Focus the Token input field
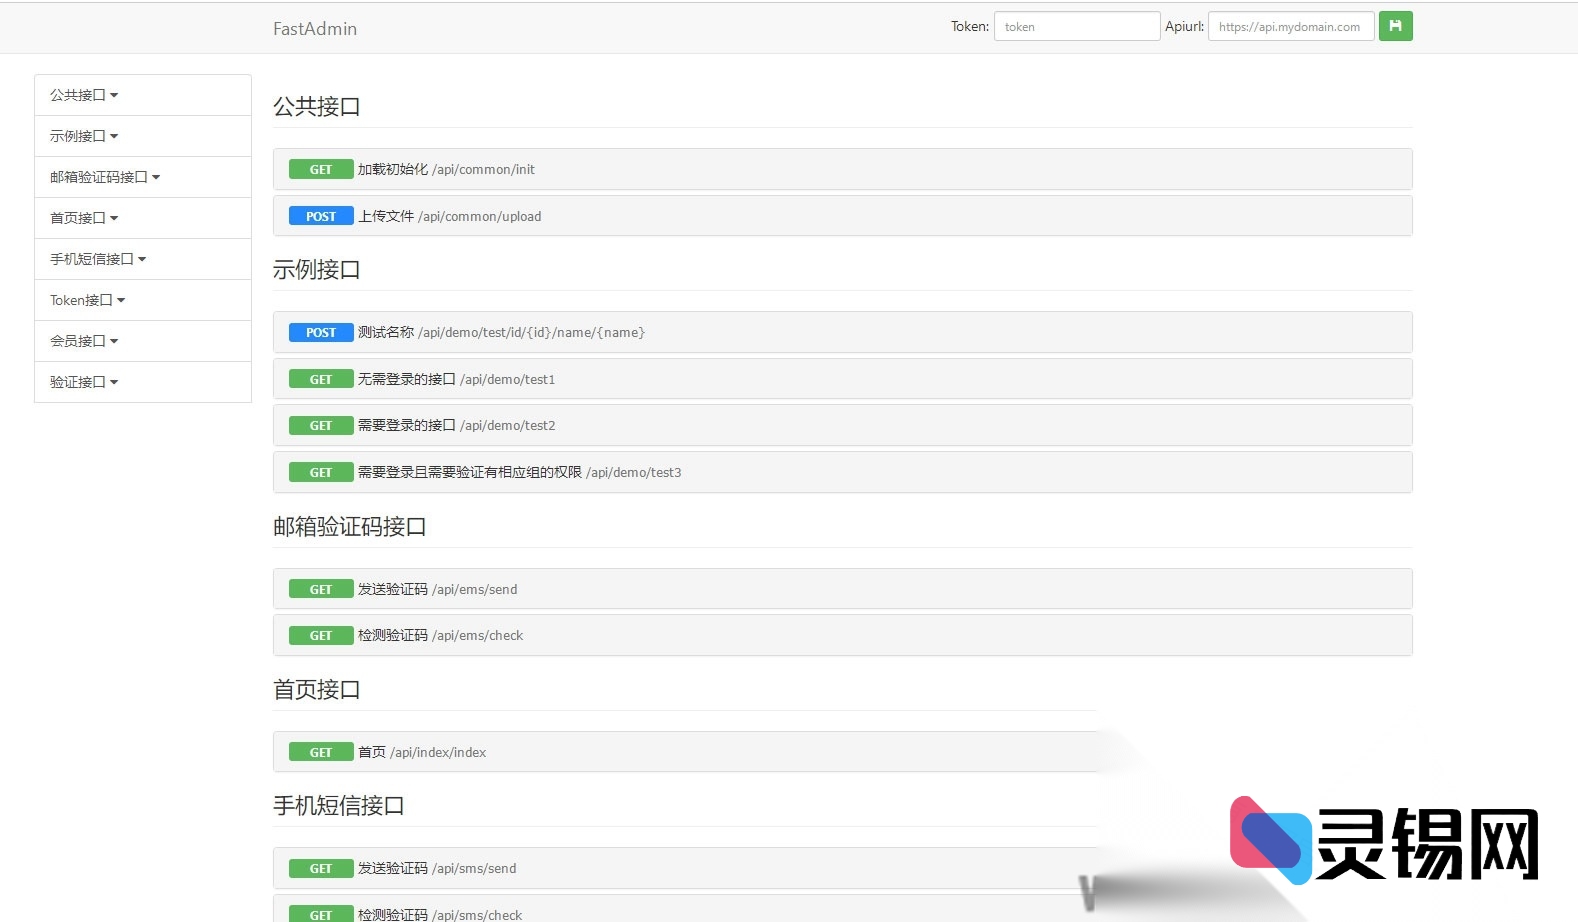1578x922 pixels. (x=1076, y=27)
